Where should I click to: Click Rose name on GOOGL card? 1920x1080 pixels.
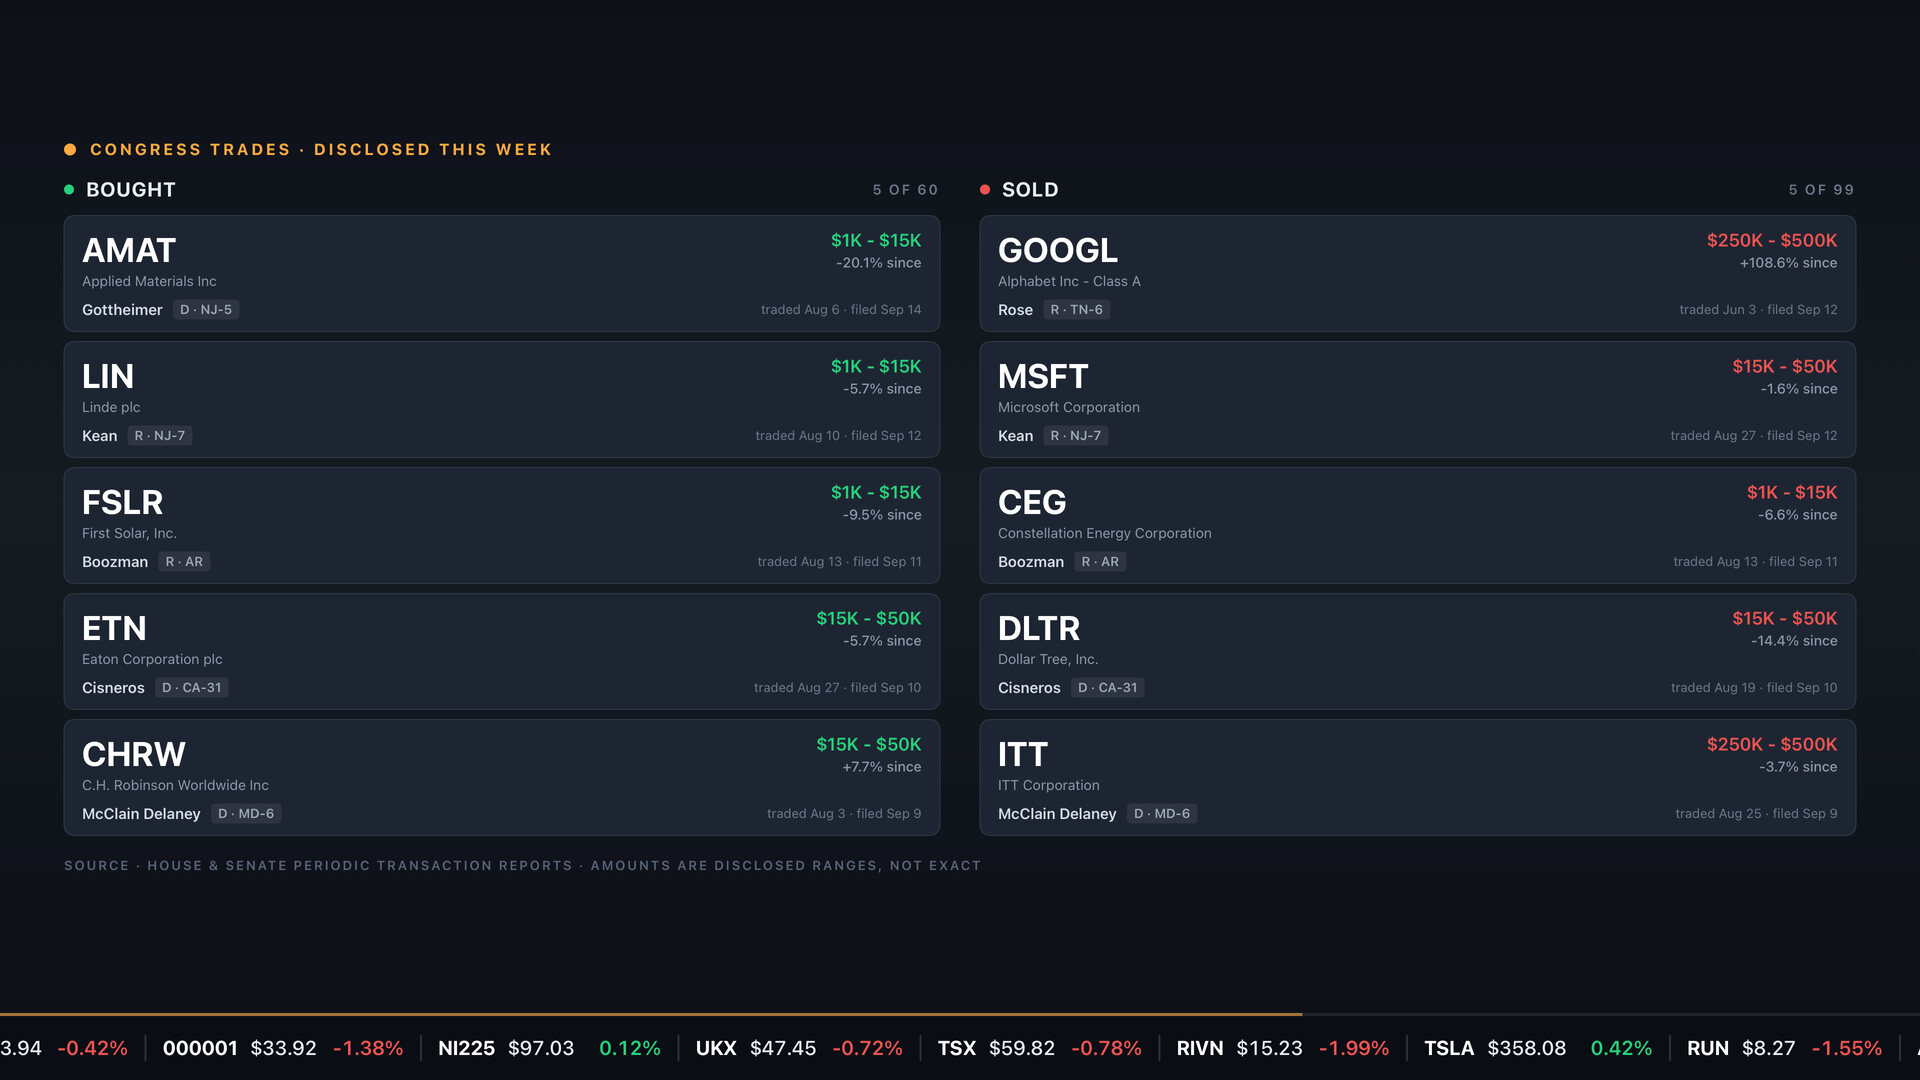point(1015,310)
